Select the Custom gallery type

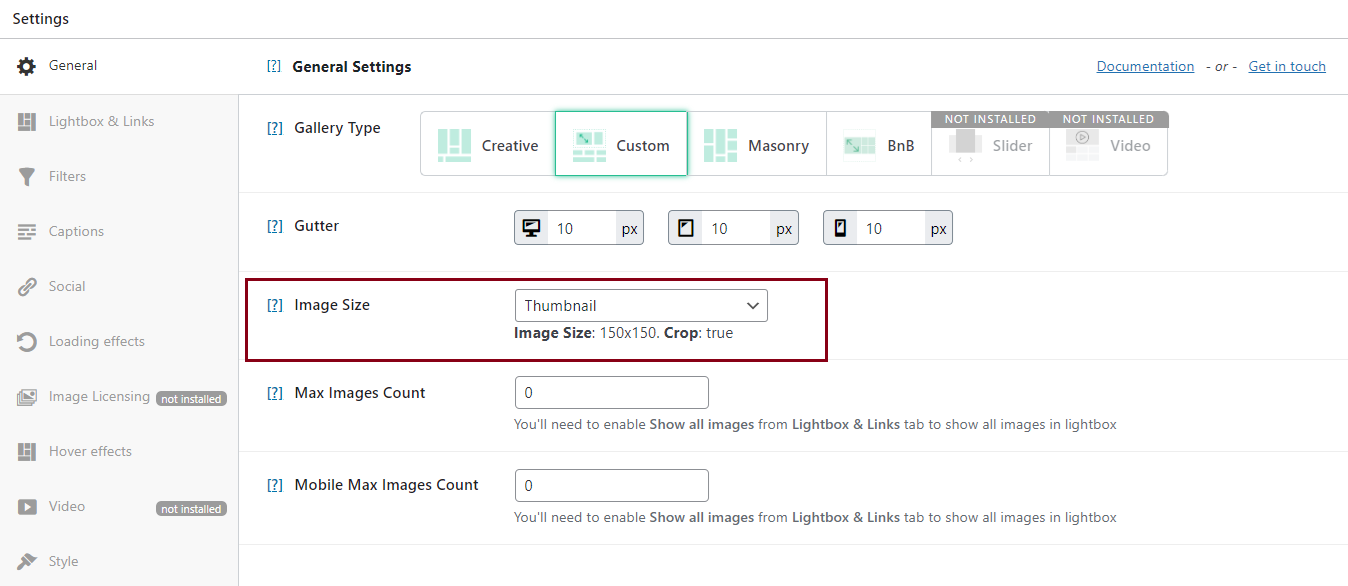[x=621, y=145]
